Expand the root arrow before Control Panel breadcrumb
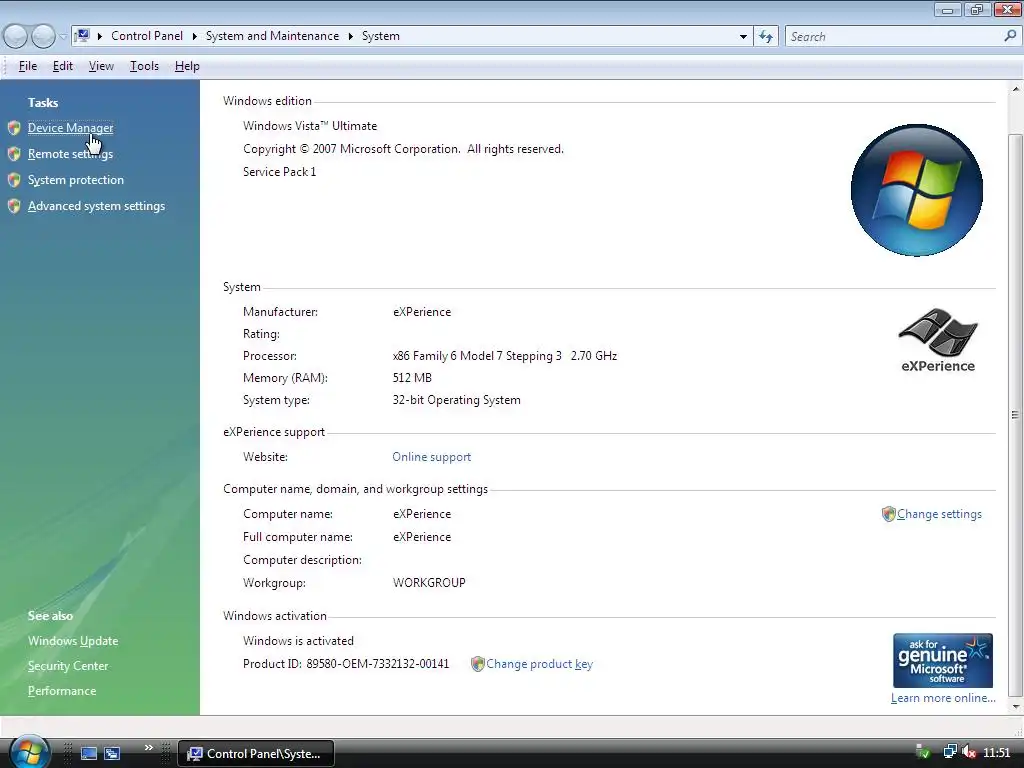This screenshot has width=1024, height=768. [100, 37]
